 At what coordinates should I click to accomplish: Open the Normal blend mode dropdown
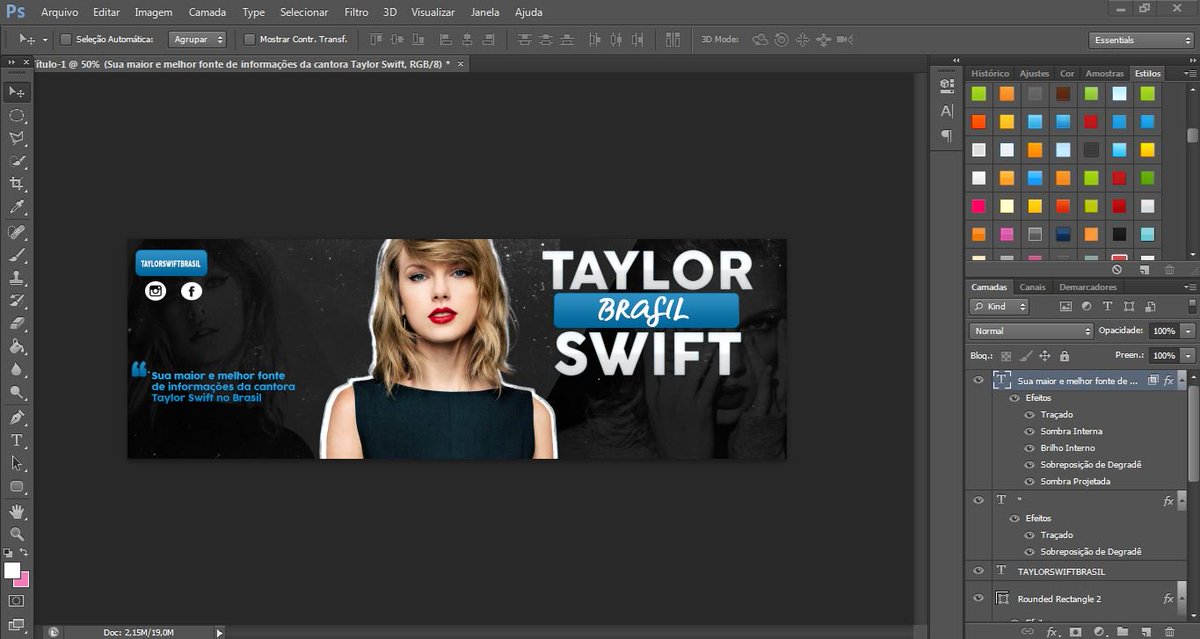click(x=1031, y=331)
